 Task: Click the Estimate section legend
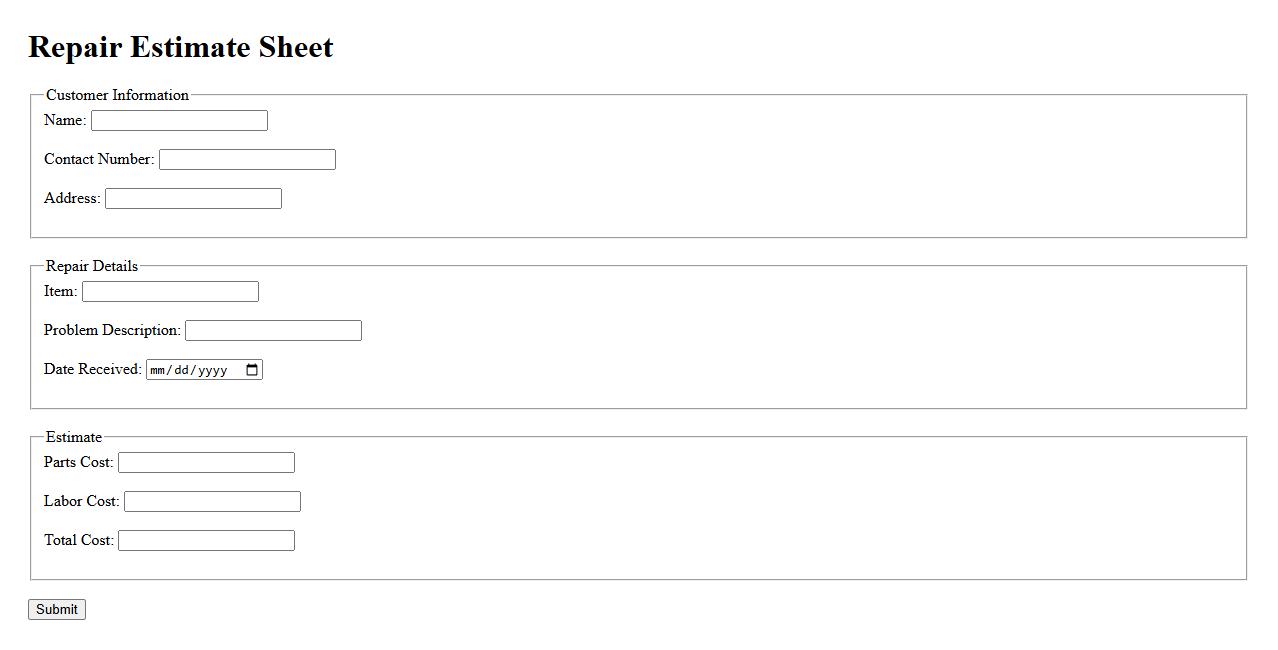tap(74, 438)
